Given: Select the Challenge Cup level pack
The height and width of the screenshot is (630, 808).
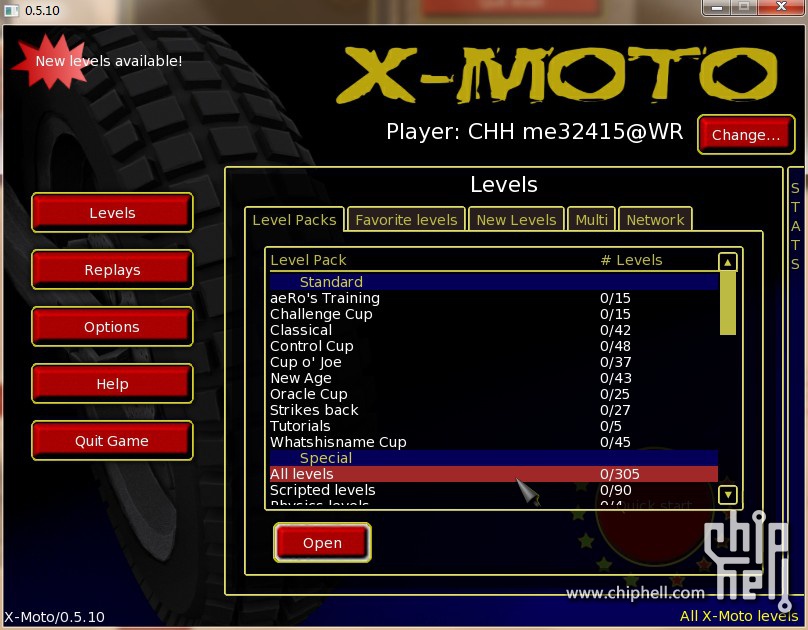Looking at the screenshot, I should click(x=494, y=314).
